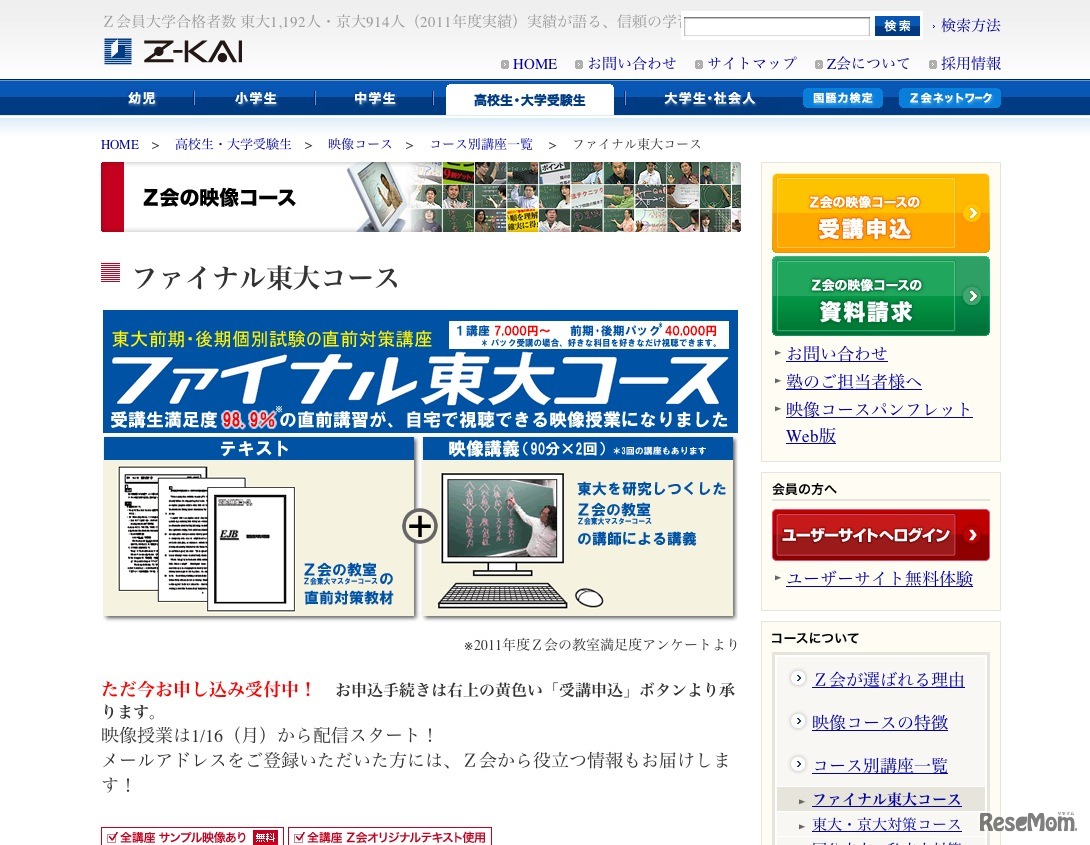Click the search input field
Viewport: 1090px width, 845px height.
[776, 26]
